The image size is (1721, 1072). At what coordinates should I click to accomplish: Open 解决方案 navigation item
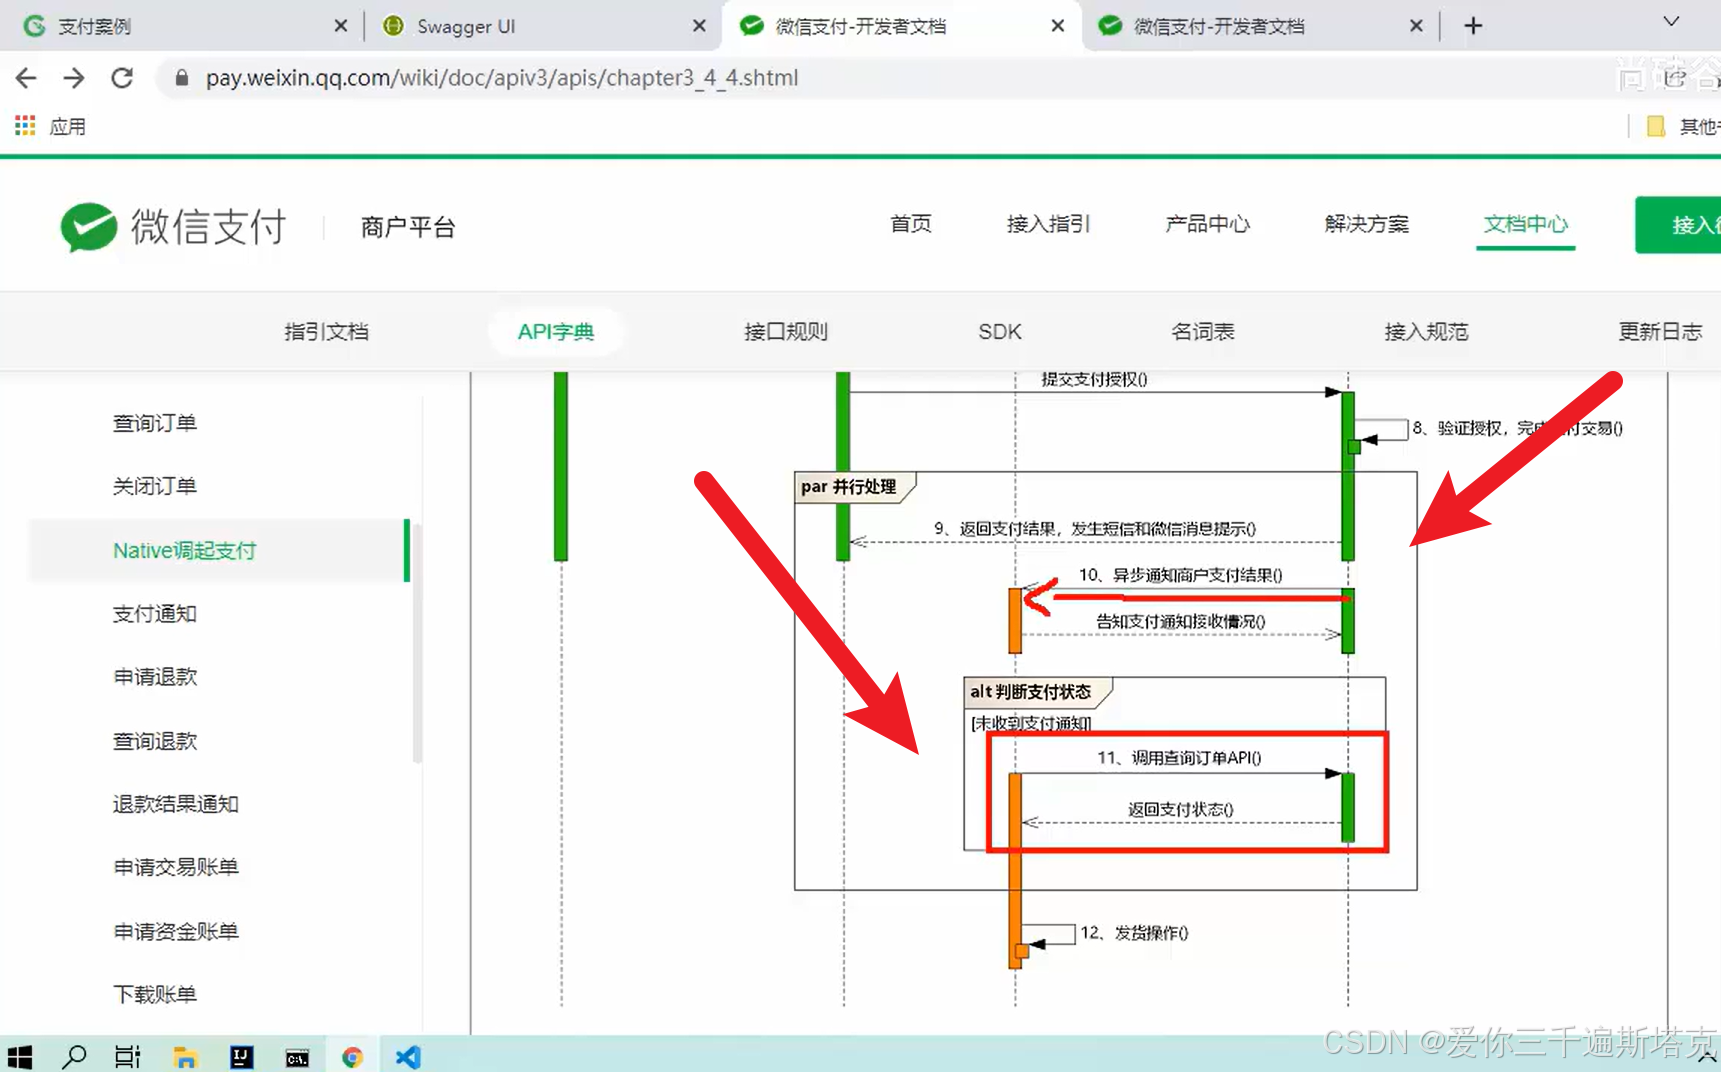click(x=1367, y=224)
